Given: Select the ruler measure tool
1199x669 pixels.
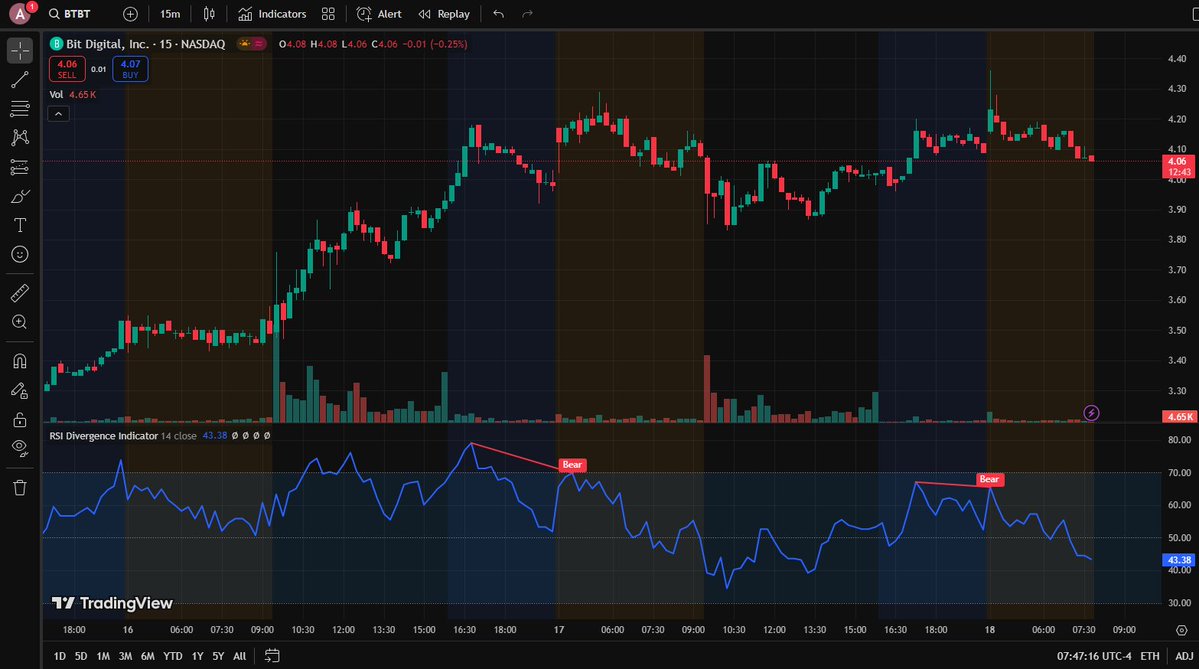Looking at the screenshot, I should point(20,293).
